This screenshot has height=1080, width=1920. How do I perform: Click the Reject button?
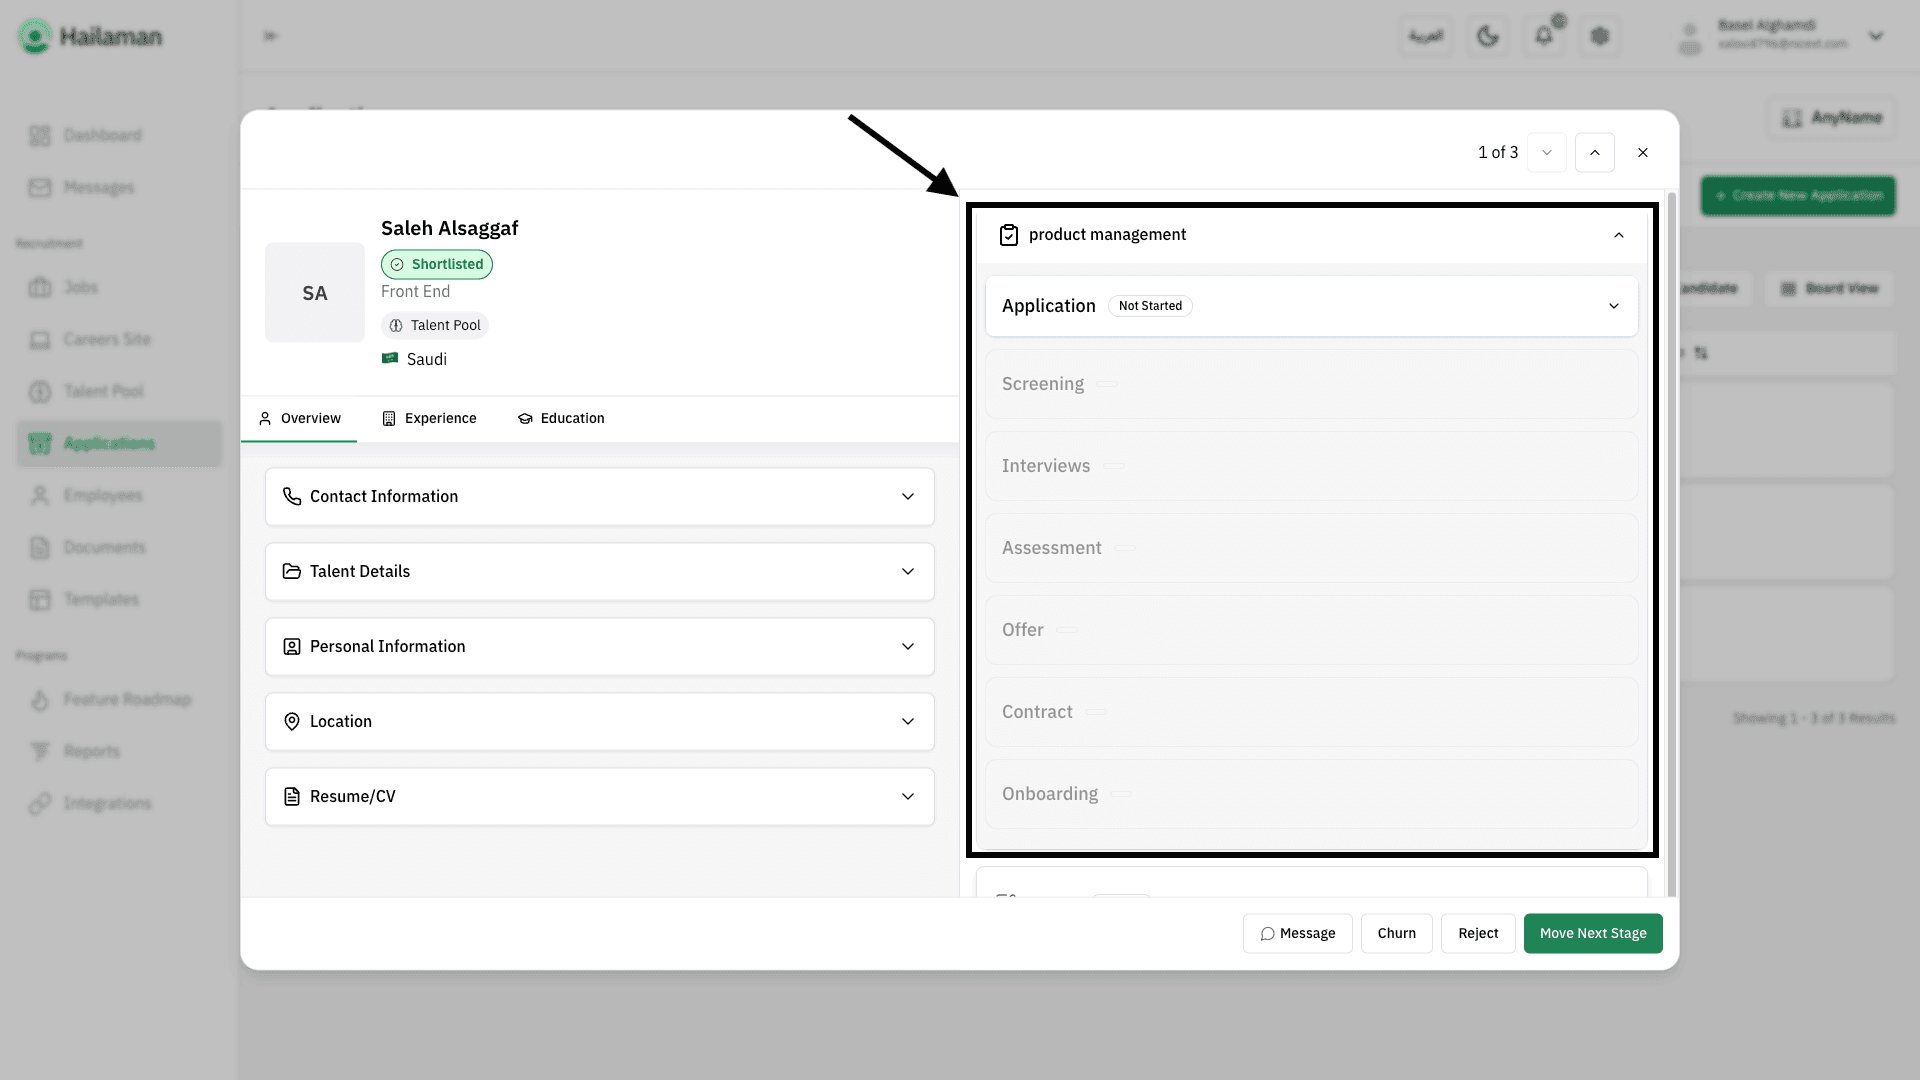[x=1478, y=934]
